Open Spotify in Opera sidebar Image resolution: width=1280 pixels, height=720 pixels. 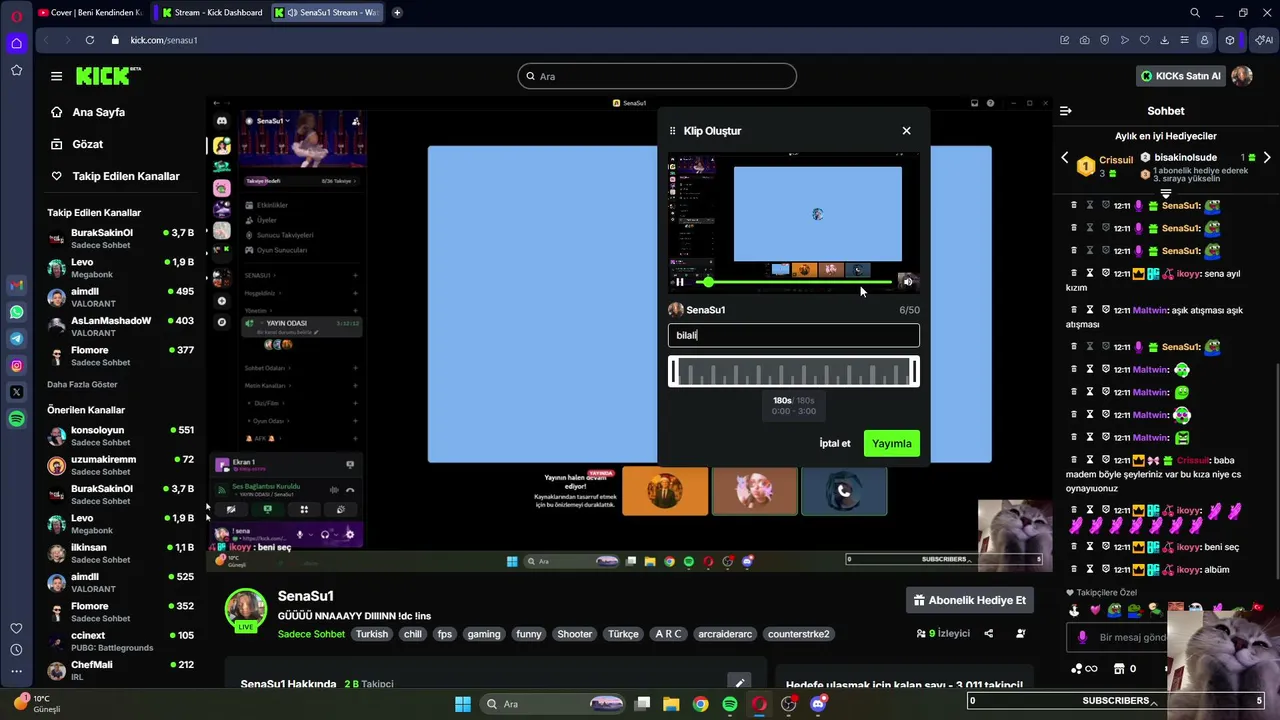pyautogui.click(x=16, y=419)
